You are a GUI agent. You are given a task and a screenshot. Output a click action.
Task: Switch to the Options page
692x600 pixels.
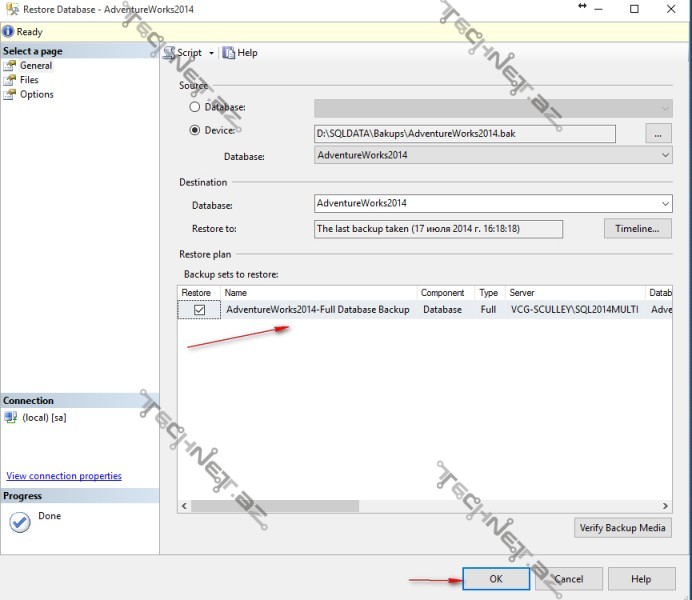click(x=36, y=95)
